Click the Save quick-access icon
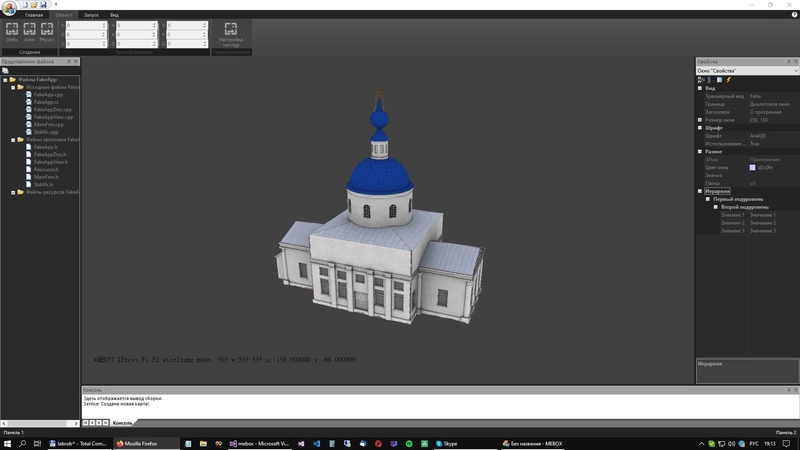 (43, 5)
